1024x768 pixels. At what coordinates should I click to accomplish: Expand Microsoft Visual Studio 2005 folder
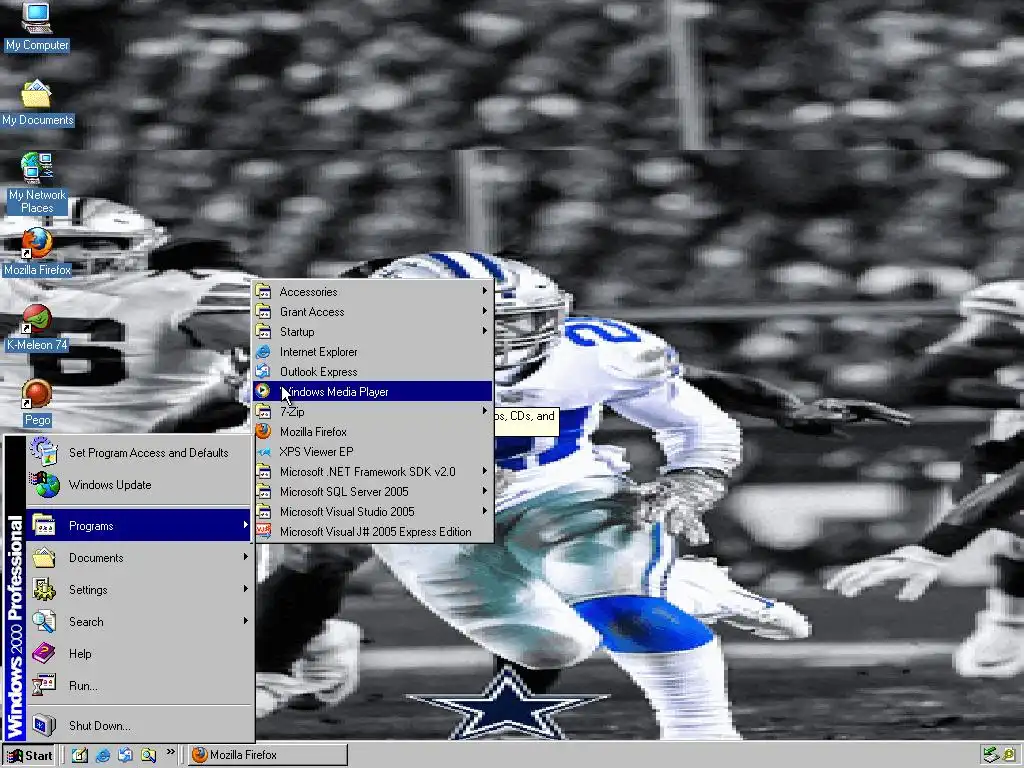(x=373, y=512)
